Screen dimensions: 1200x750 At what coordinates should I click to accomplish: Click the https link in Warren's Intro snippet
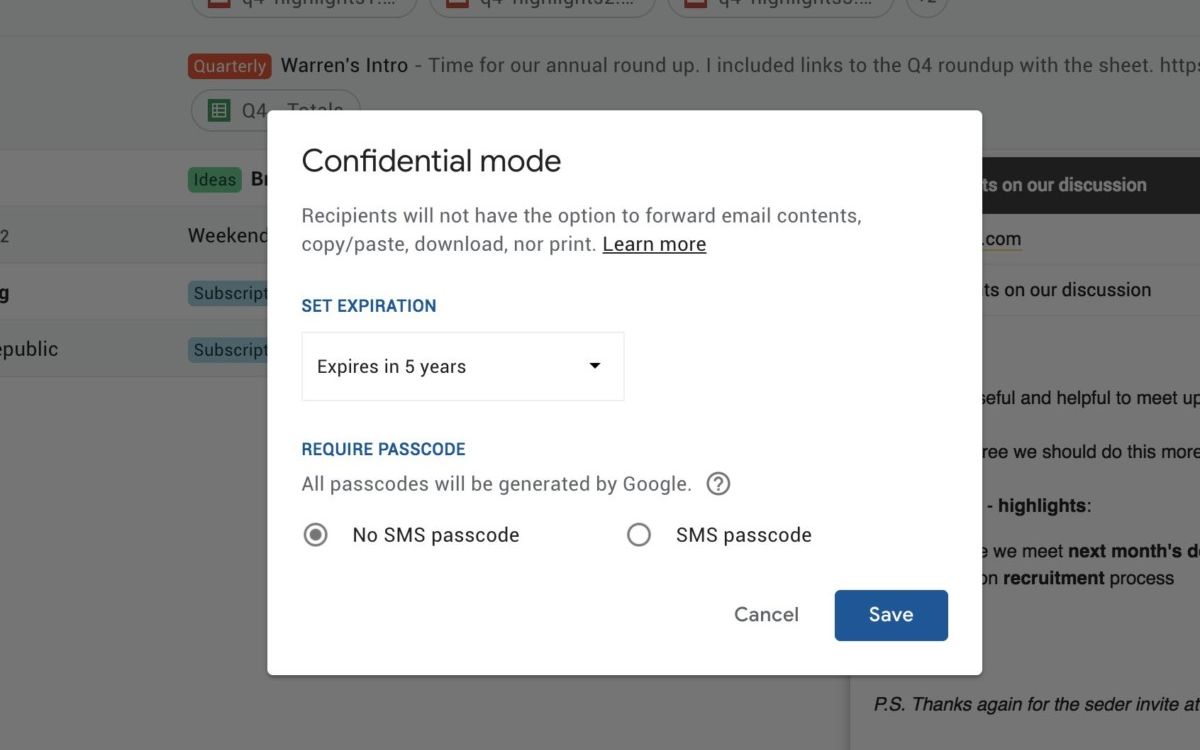point(1186,65)
